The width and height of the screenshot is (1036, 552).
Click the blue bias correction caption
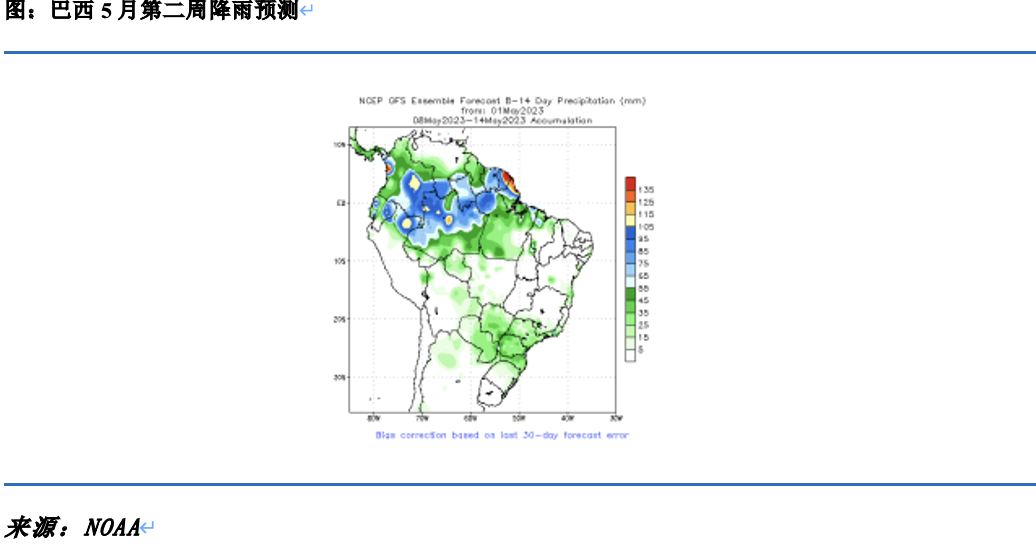pos(502,435)
